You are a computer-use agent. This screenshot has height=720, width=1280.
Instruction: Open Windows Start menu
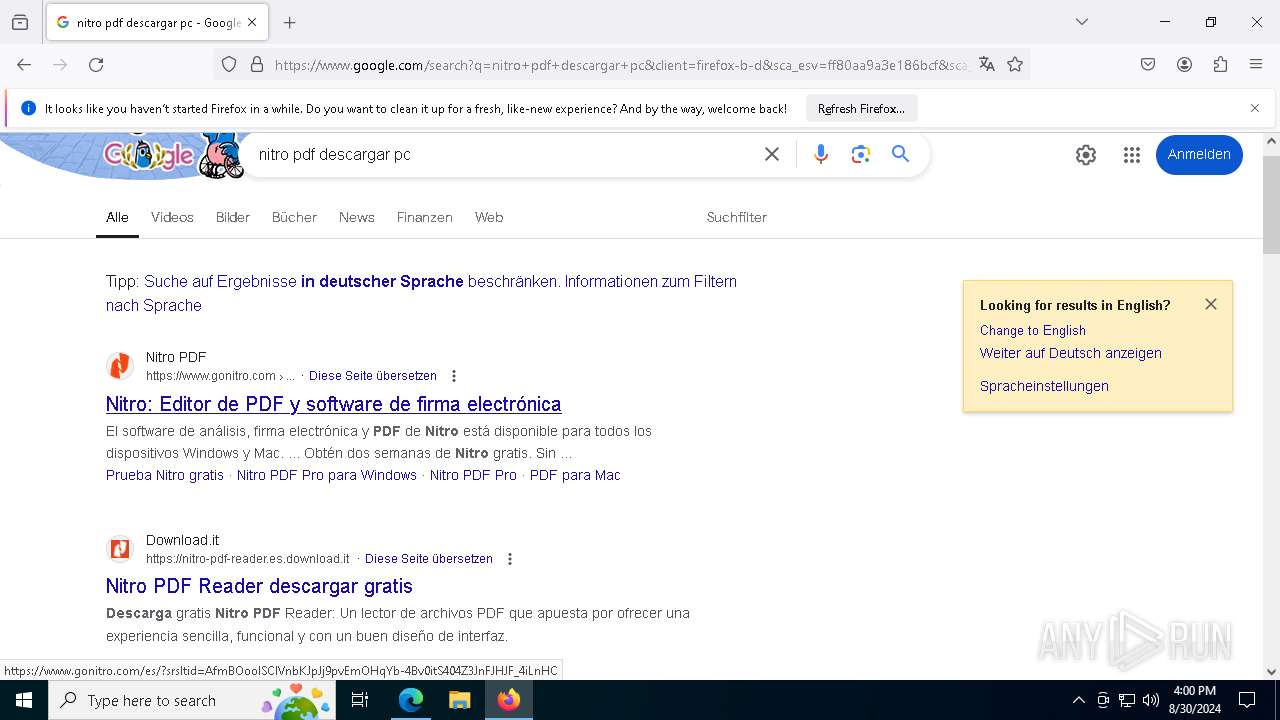[x=24, y=700]
